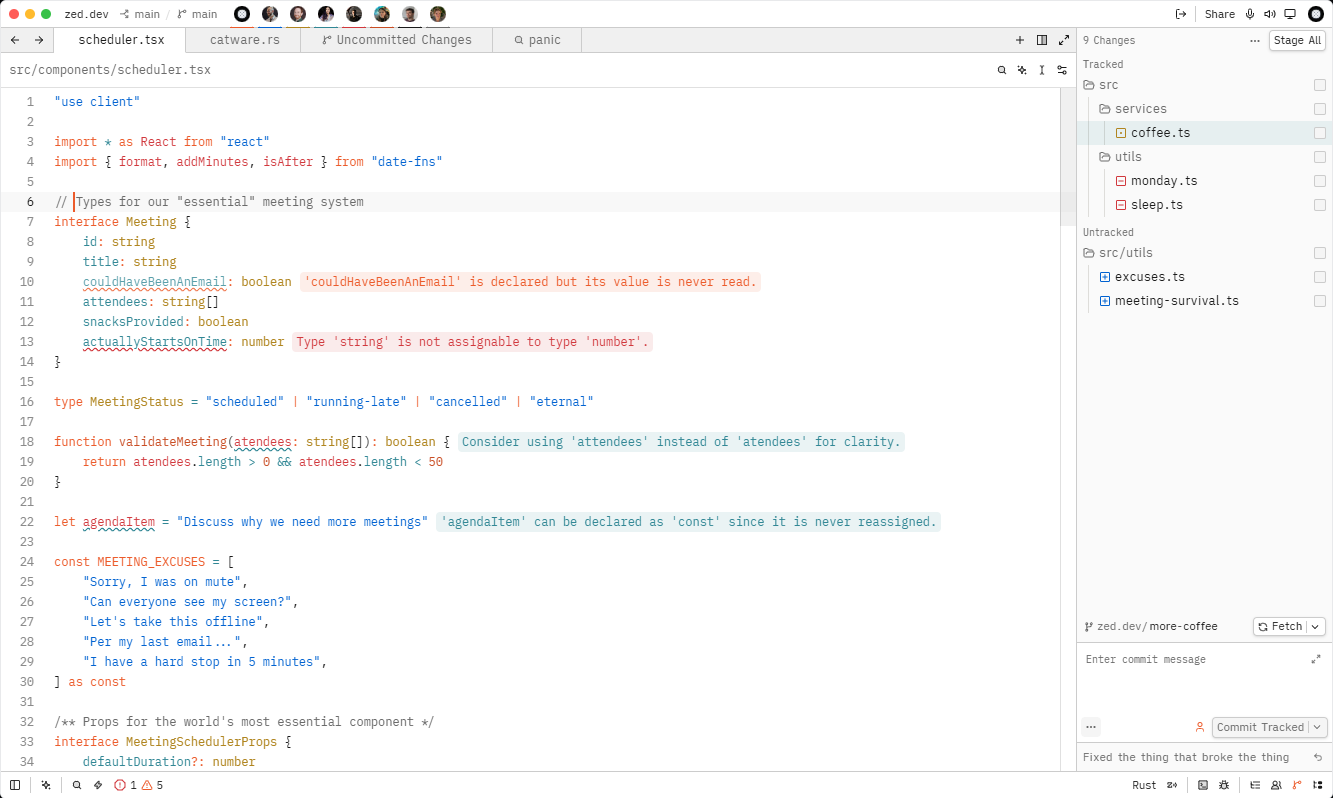Open the debugger bug icon in status bar
The width and height of the screenshot is (1333, 798).
point(1224,785)
